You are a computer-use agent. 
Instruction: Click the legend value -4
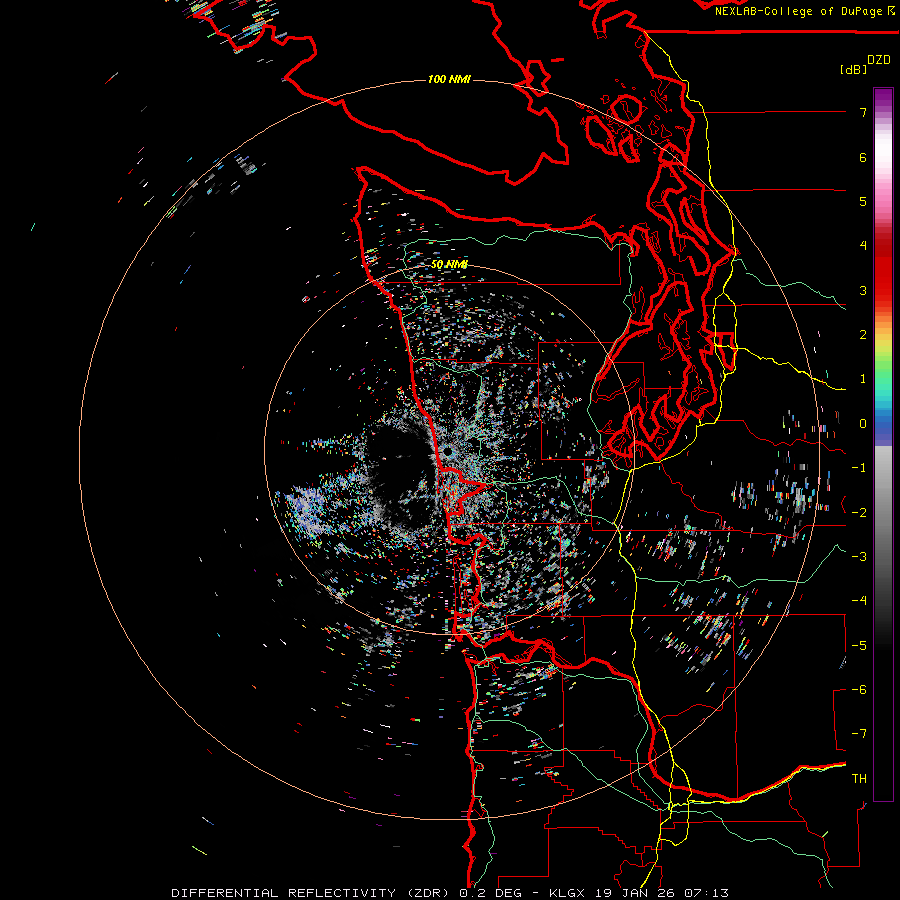point(859,601)
